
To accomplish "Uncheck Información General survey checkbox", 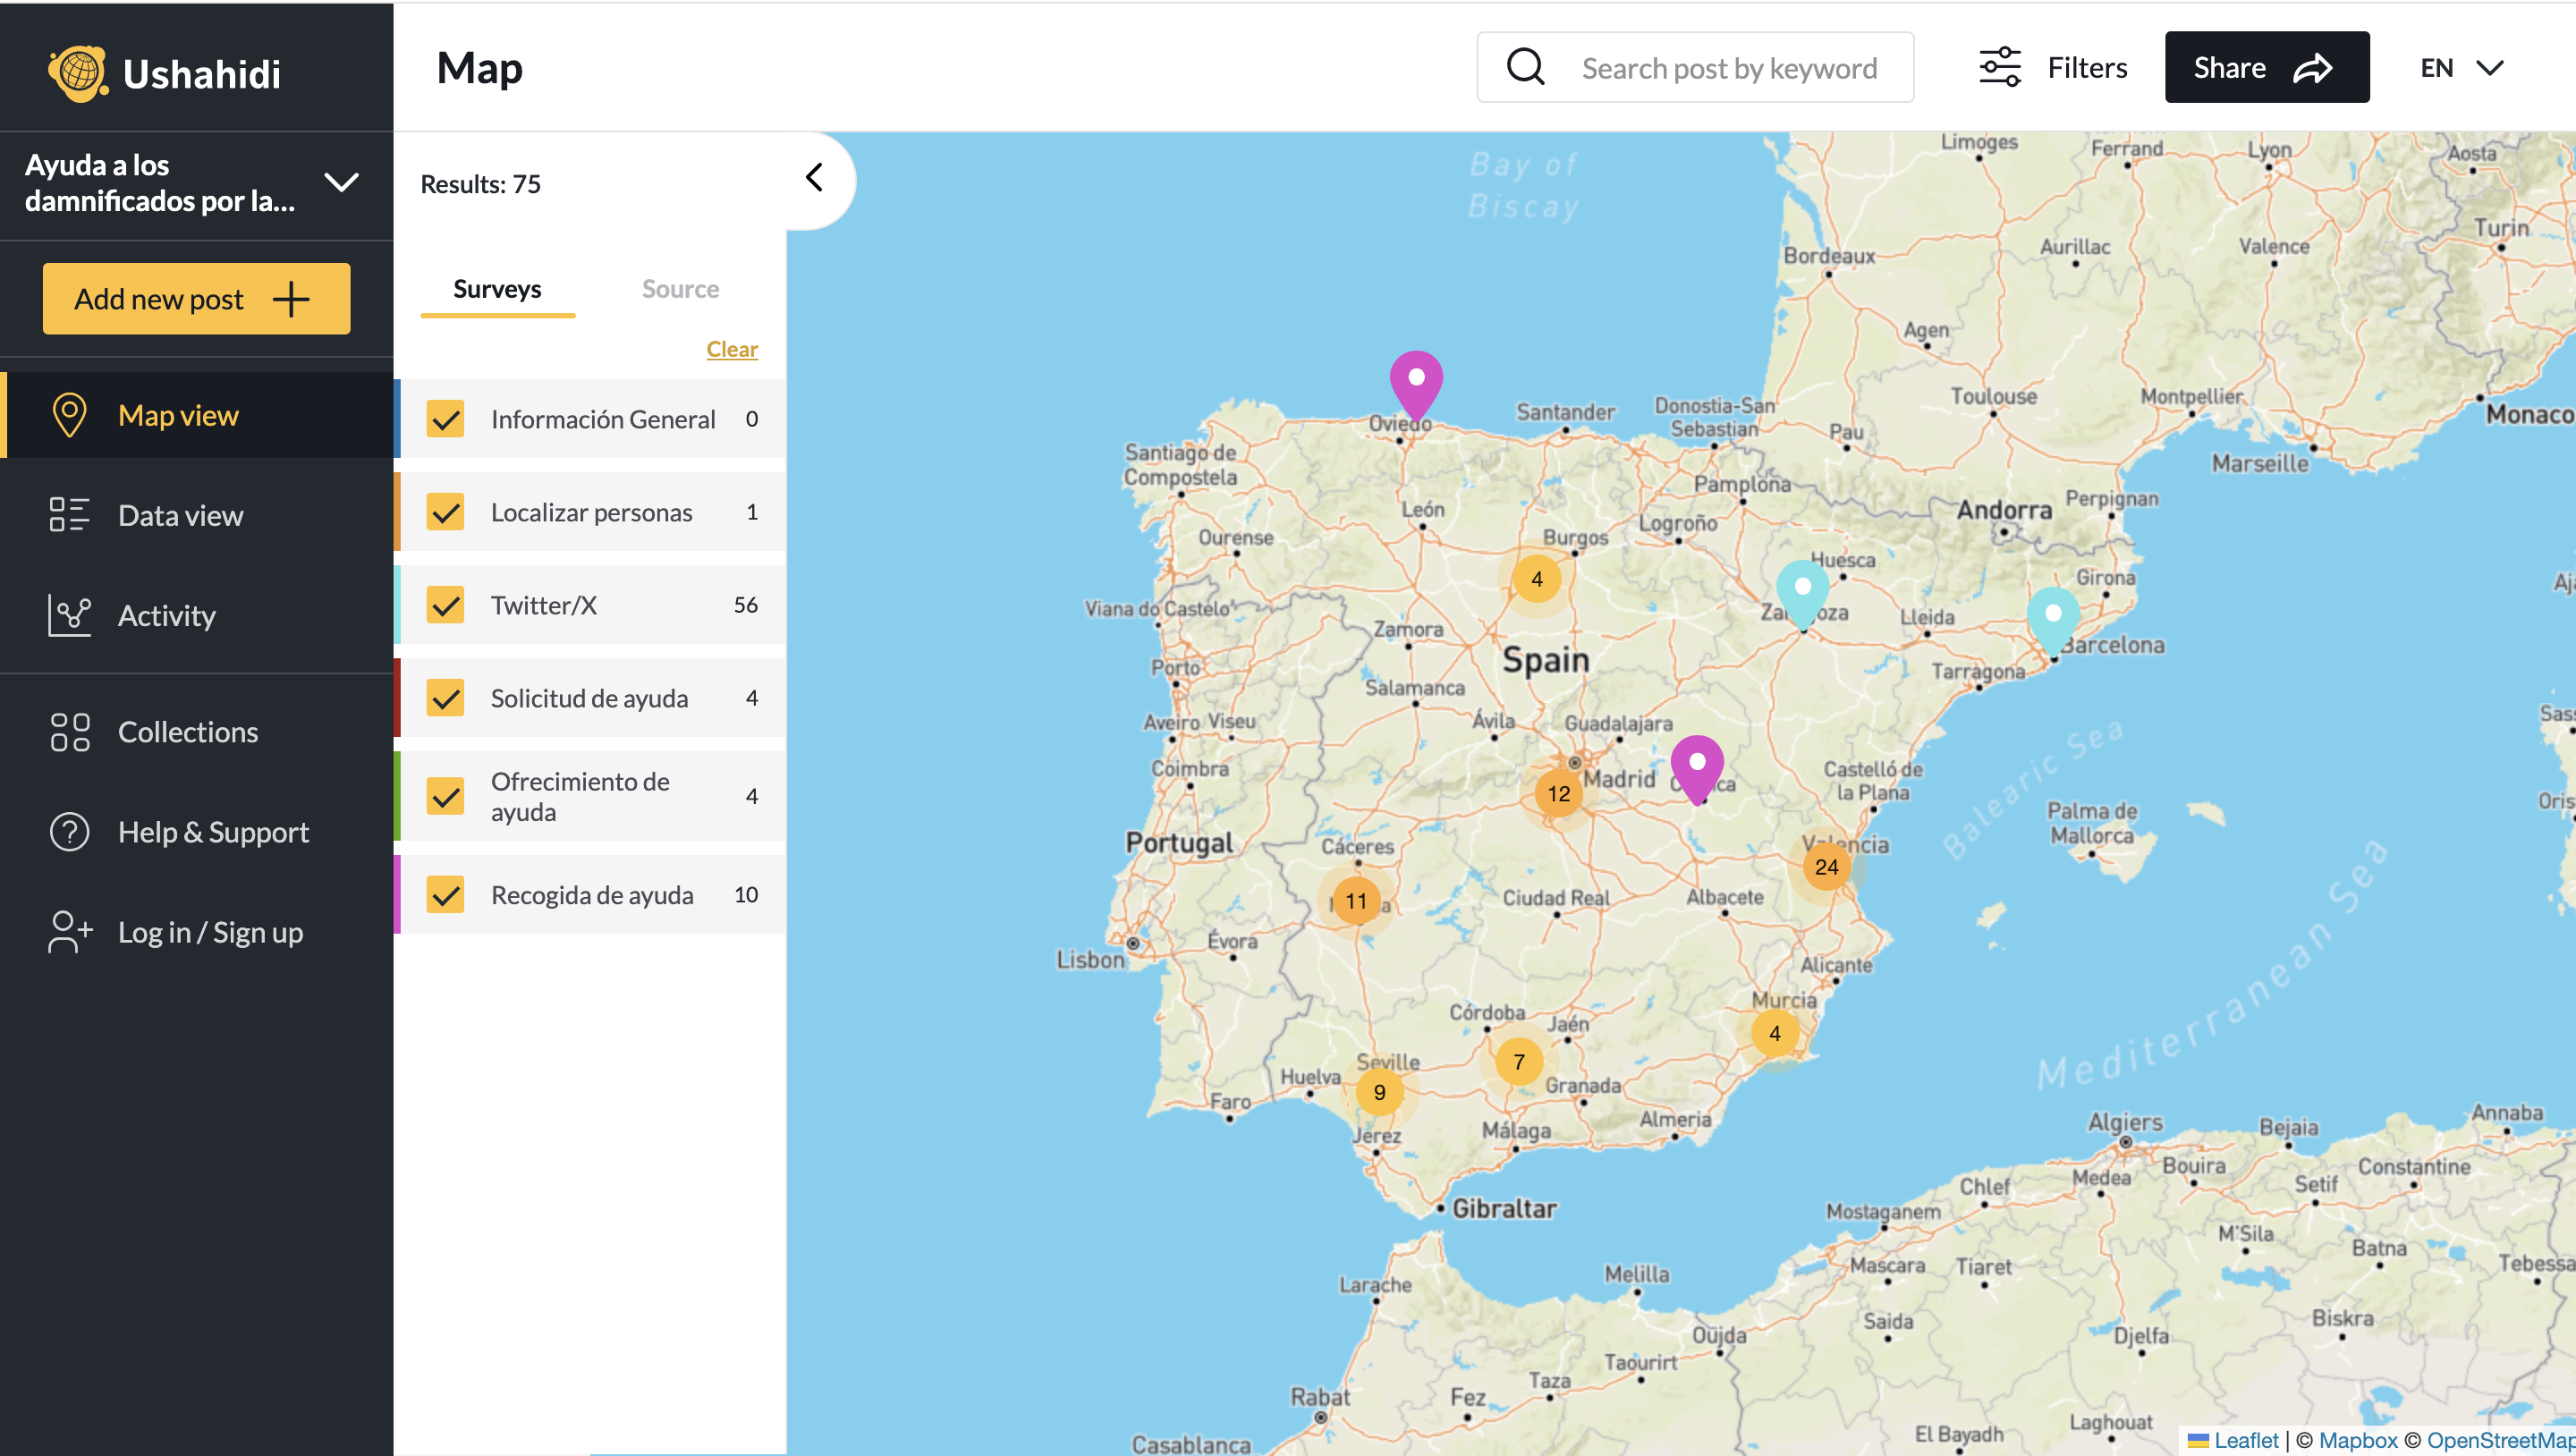I will 445,419.
